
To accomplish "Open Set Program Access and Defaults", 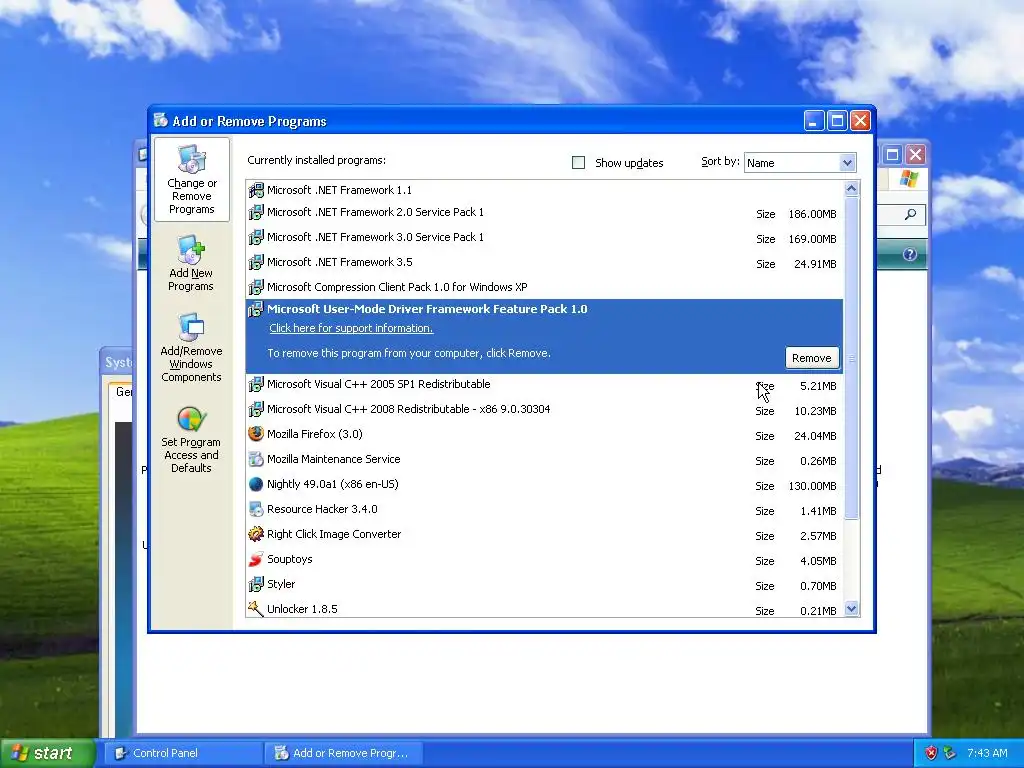I will point(191,439).
